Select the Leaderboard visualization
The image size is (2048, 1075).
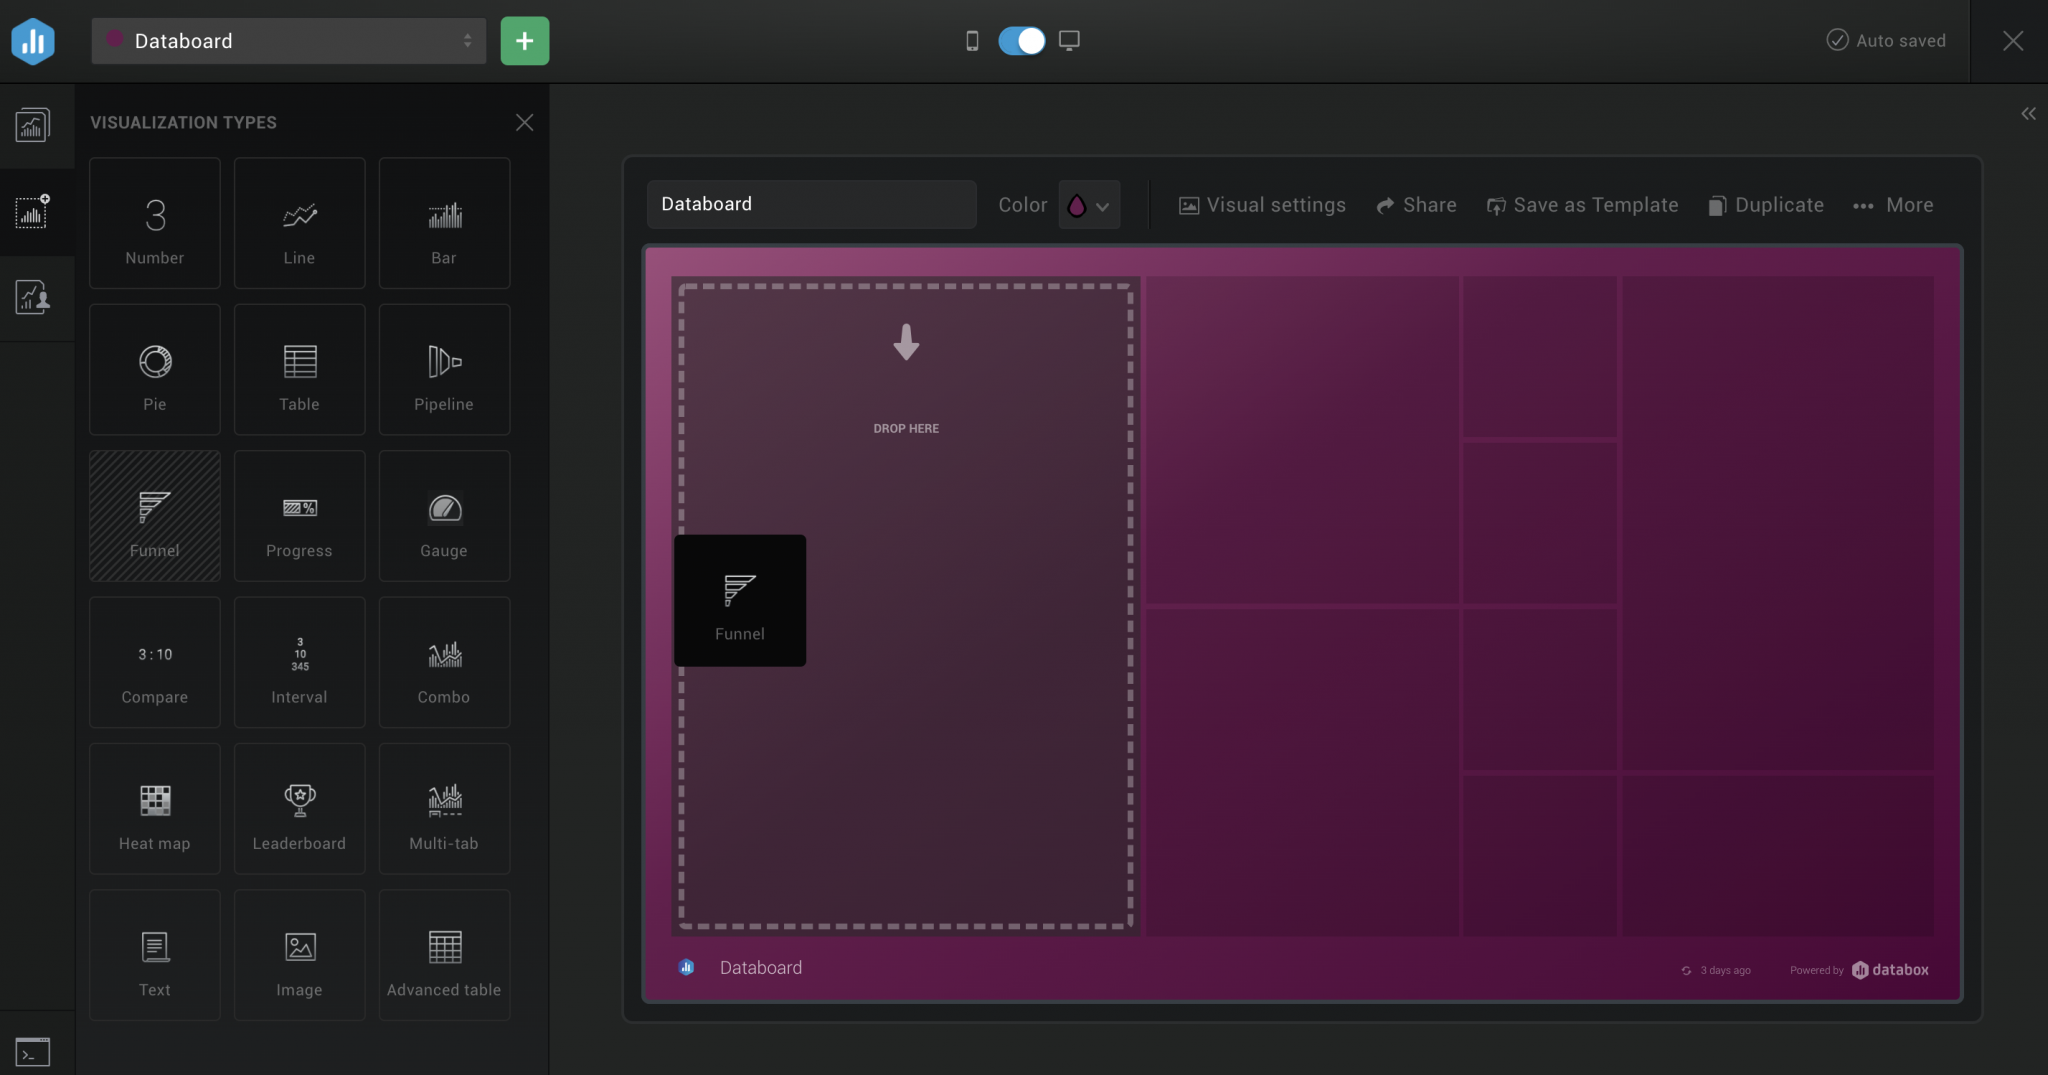[x=299, y=809]
